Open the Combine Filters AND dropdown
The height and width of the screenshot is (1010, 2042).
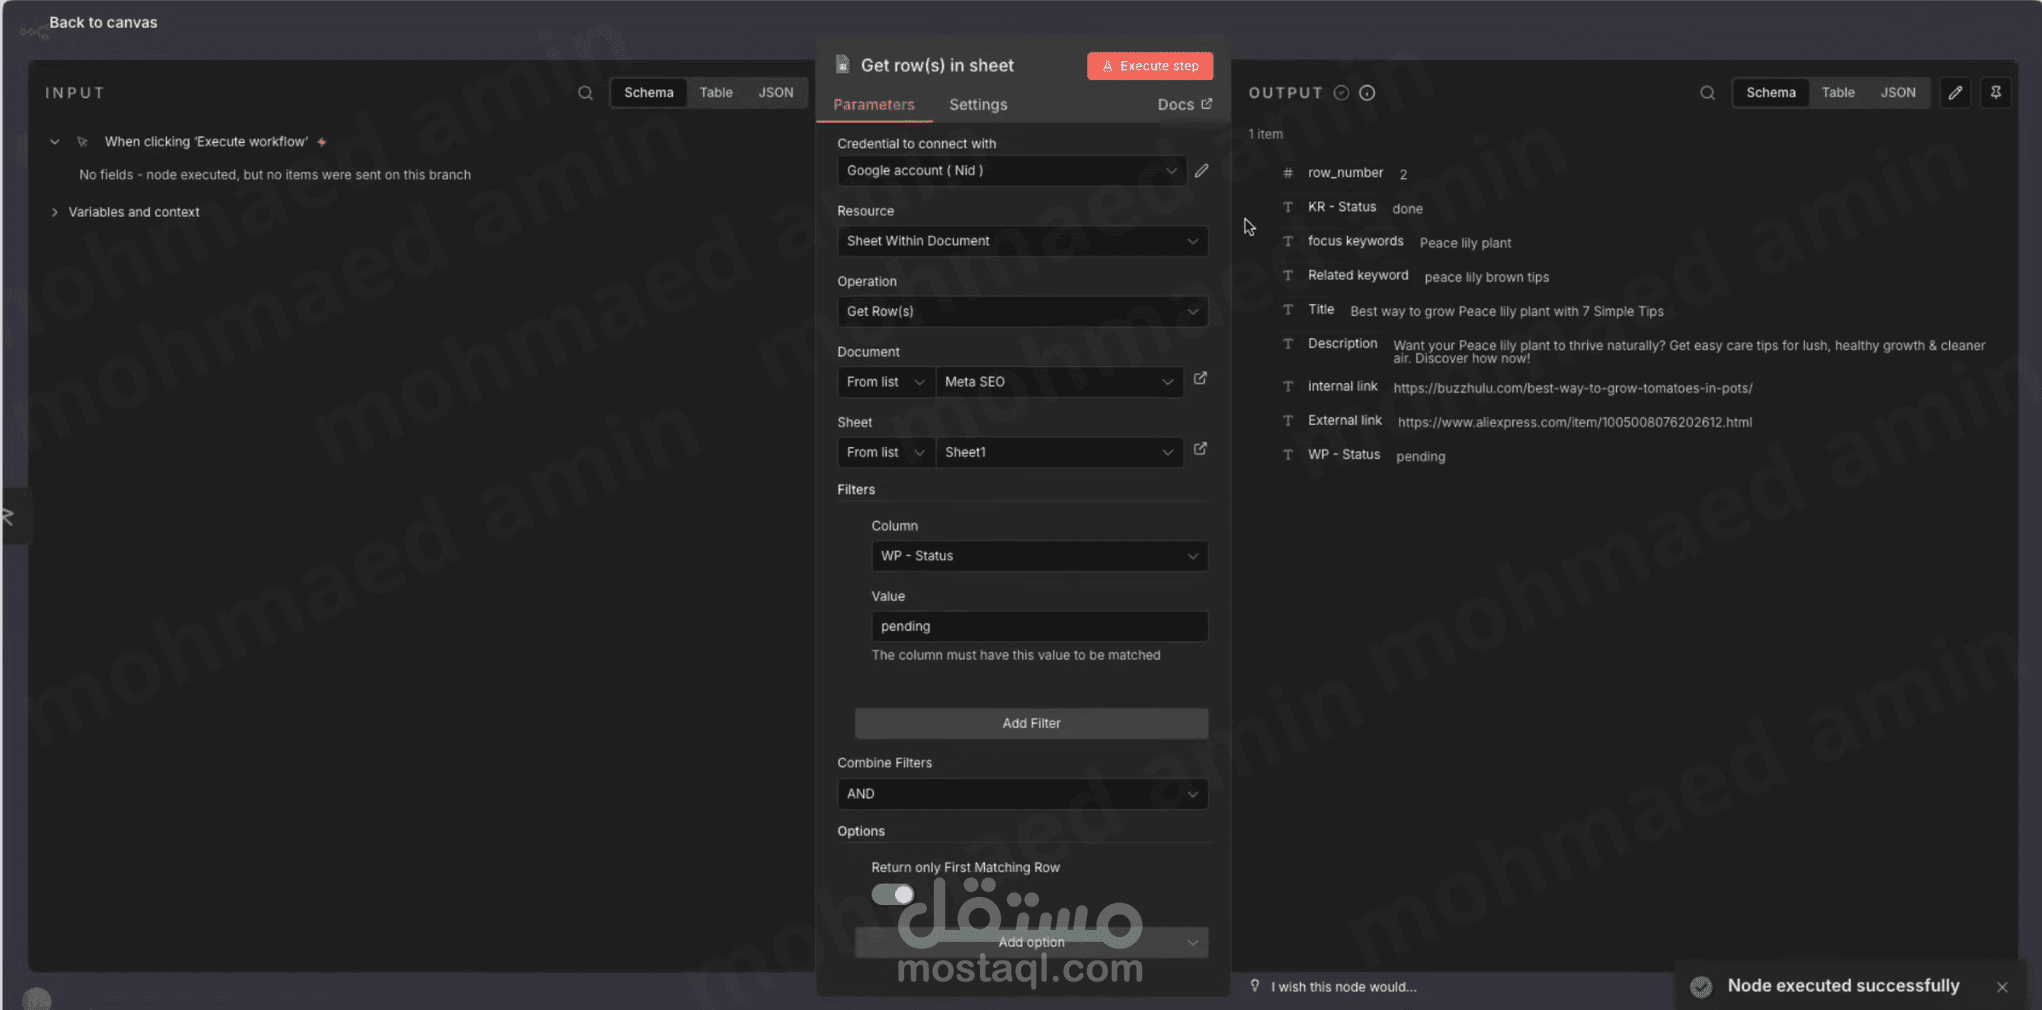1022,794
